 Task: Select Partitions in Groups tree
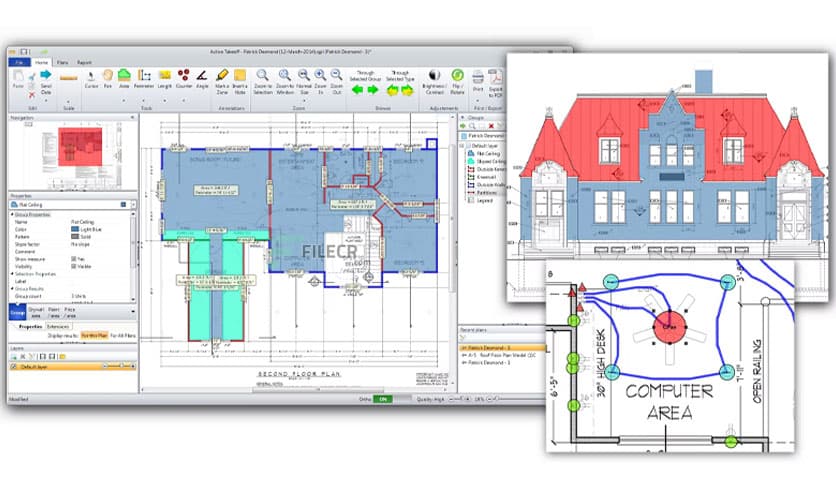pos(486,192)
